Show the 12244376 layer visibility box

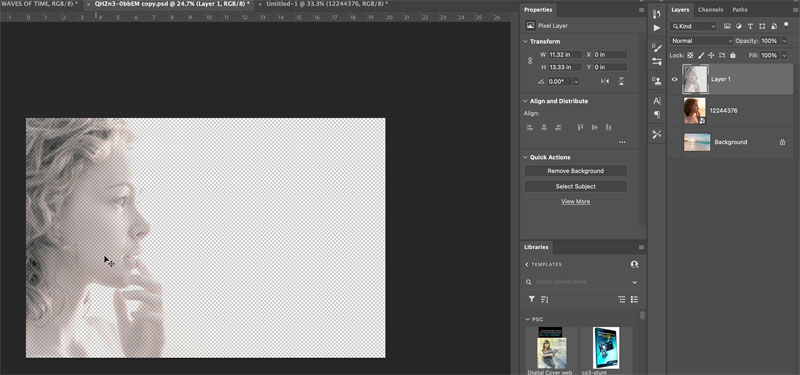pos(674,111)
